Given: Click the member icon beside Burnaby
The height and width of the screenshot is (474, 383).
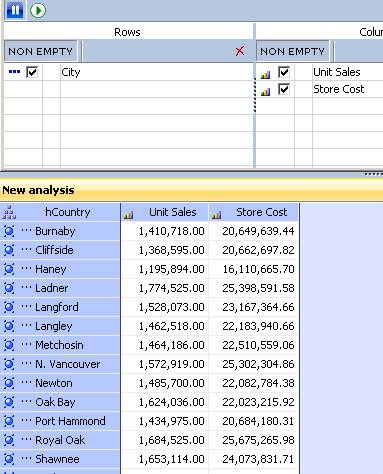Looking at the screenshot, I should (x=9, y=231).
